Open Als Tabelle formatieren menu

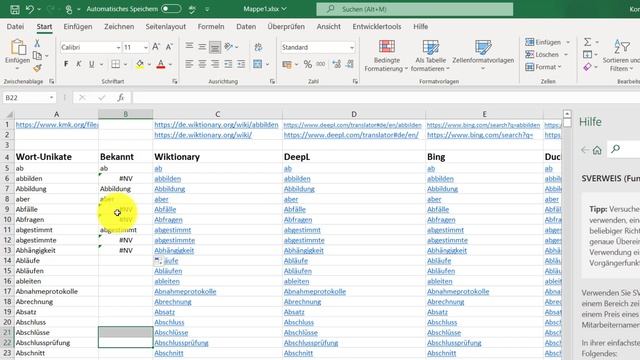point(430,56)
